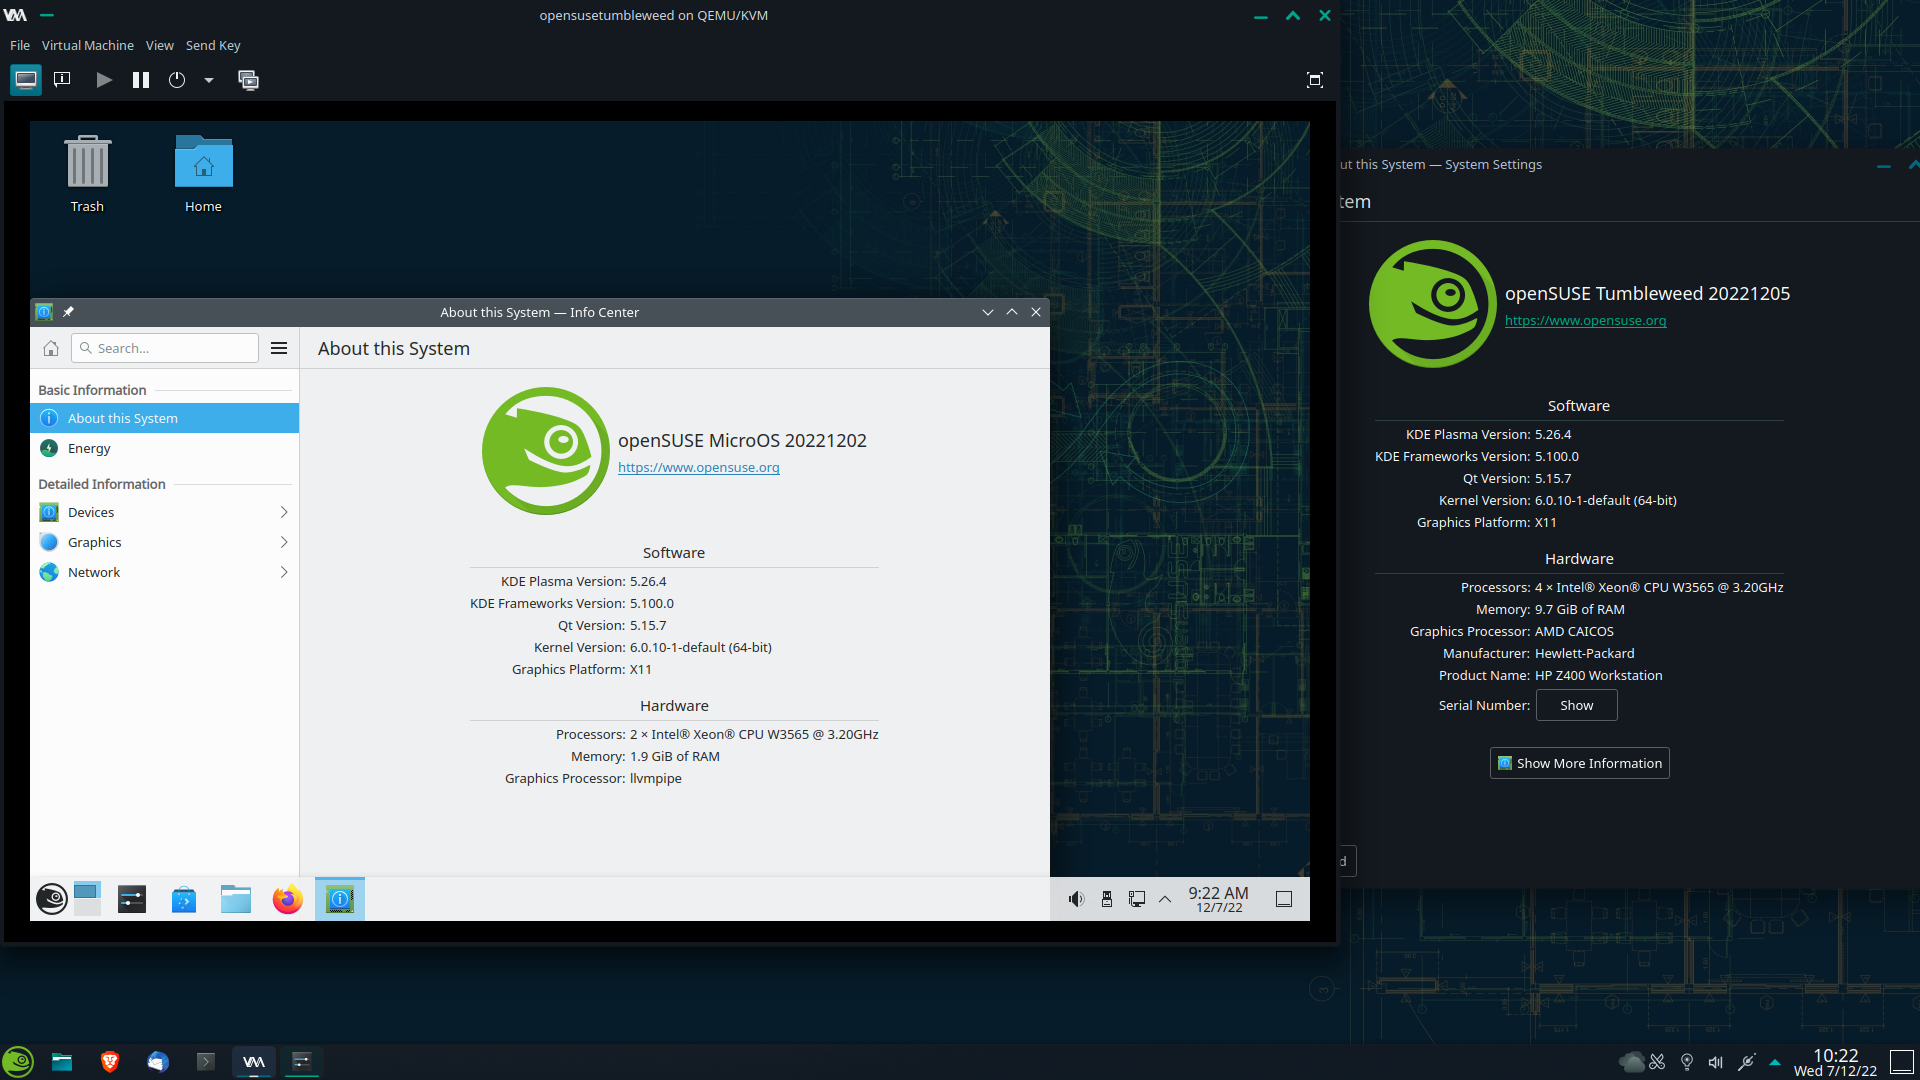Expand the Network category
This screenshot has height=1080, width=1920.
click(x=165, y=572)
